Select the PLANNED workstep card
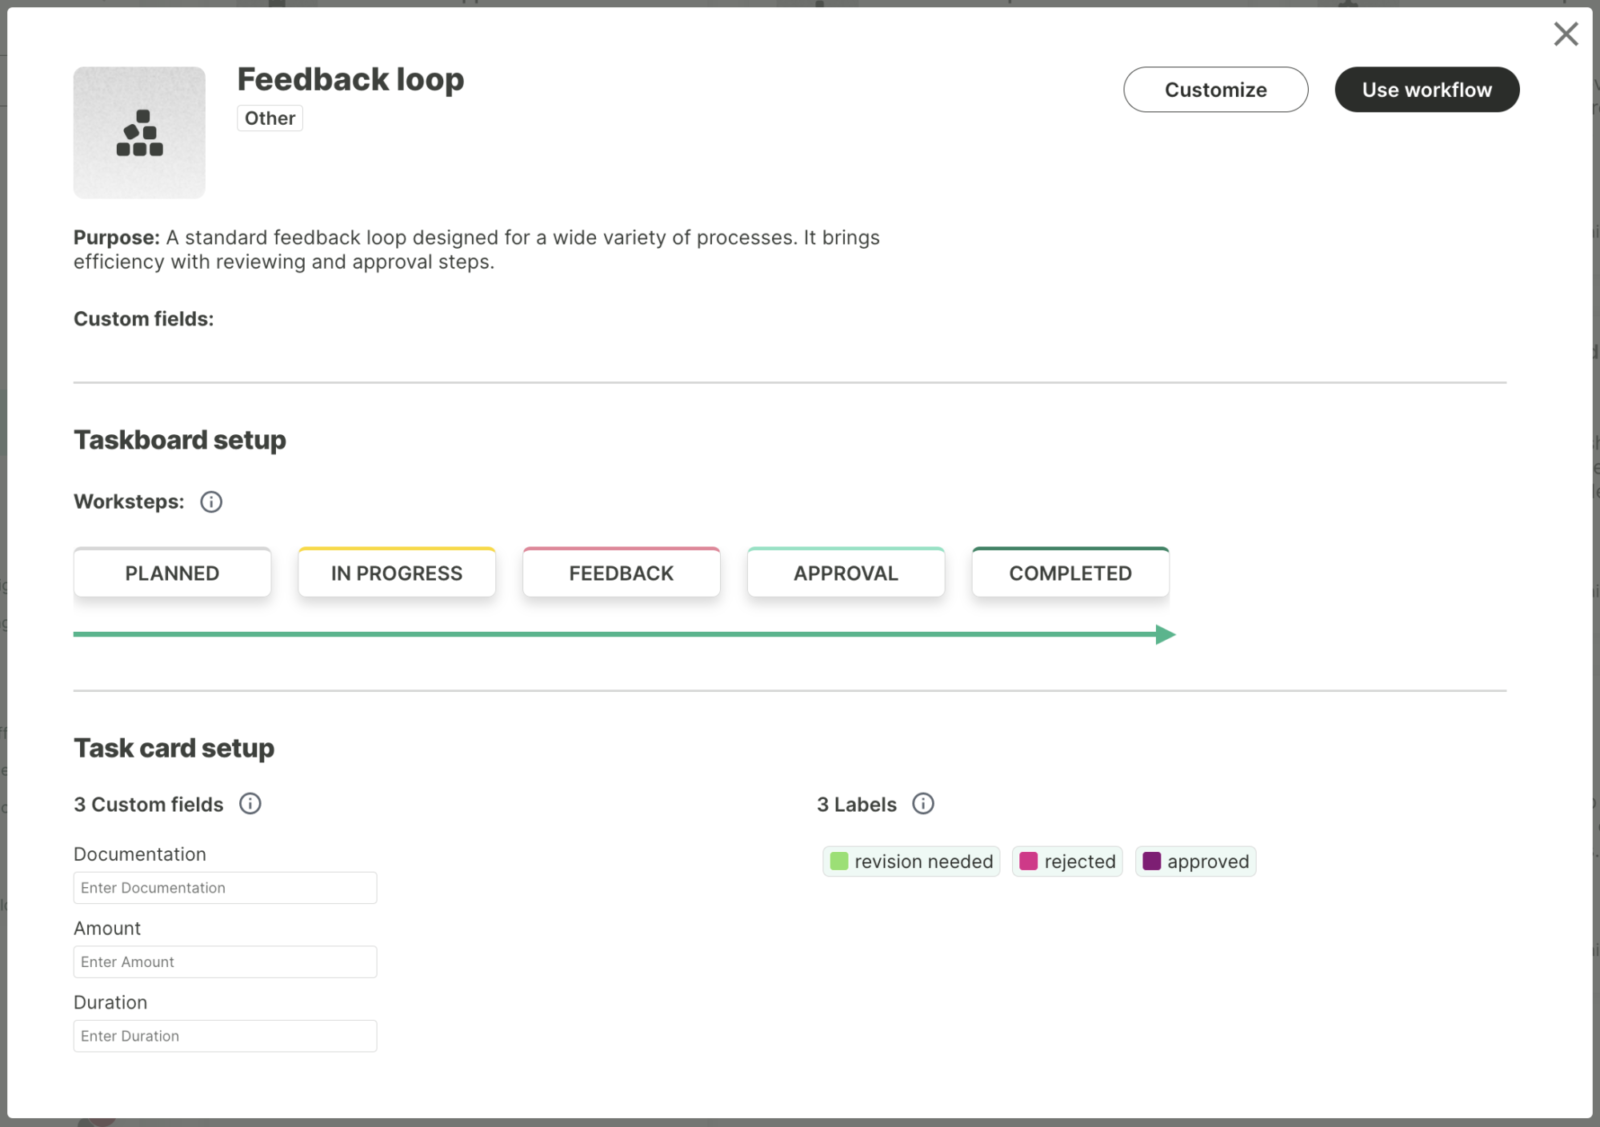This screenshot has width=1600, height=1127. point(172,573)
